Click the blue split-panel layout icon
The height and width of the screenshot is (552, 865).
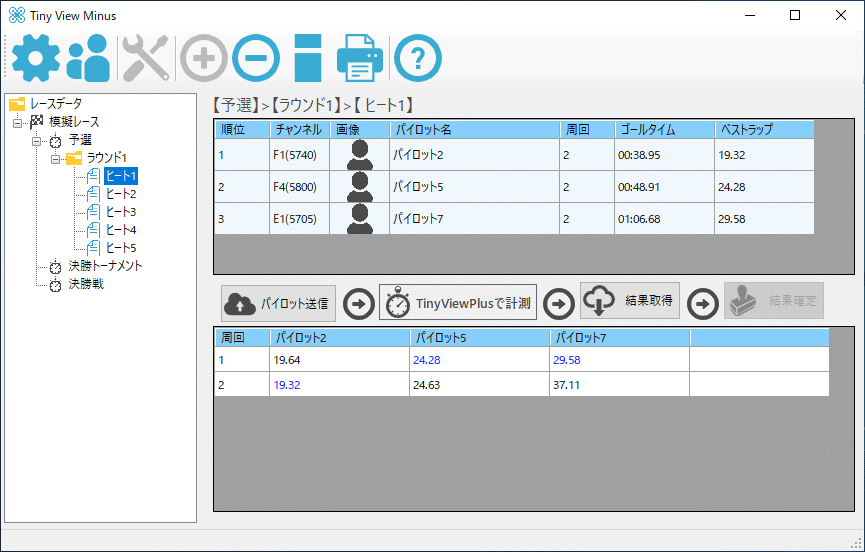[308, 58]
